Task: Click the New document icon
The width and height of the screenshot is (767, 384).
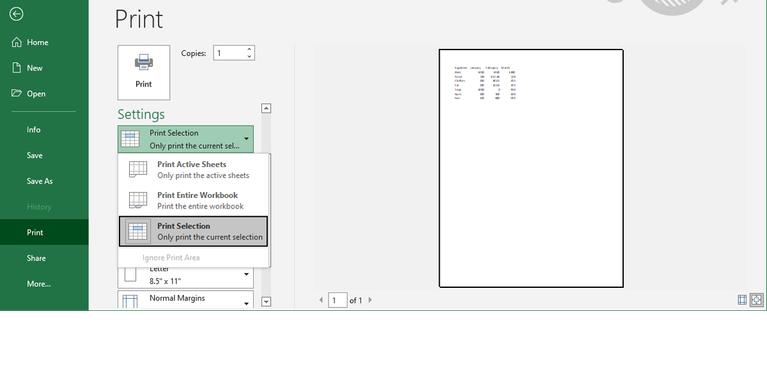Action: (17, 68)
